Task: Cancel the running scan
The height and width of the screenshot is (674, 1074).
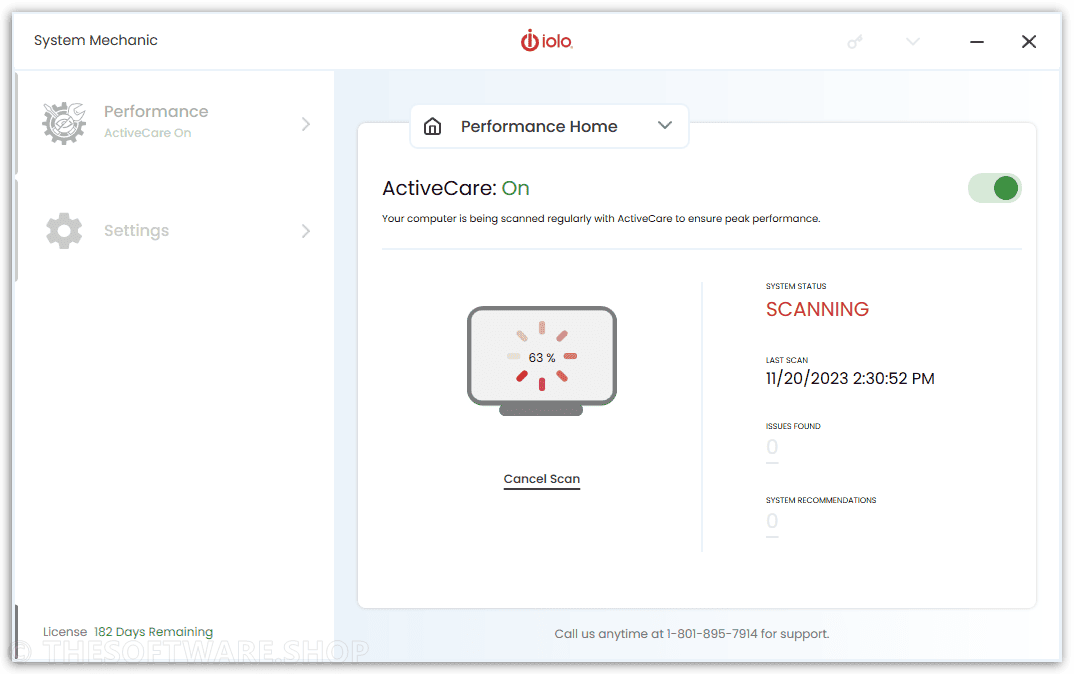Action: 542,479
